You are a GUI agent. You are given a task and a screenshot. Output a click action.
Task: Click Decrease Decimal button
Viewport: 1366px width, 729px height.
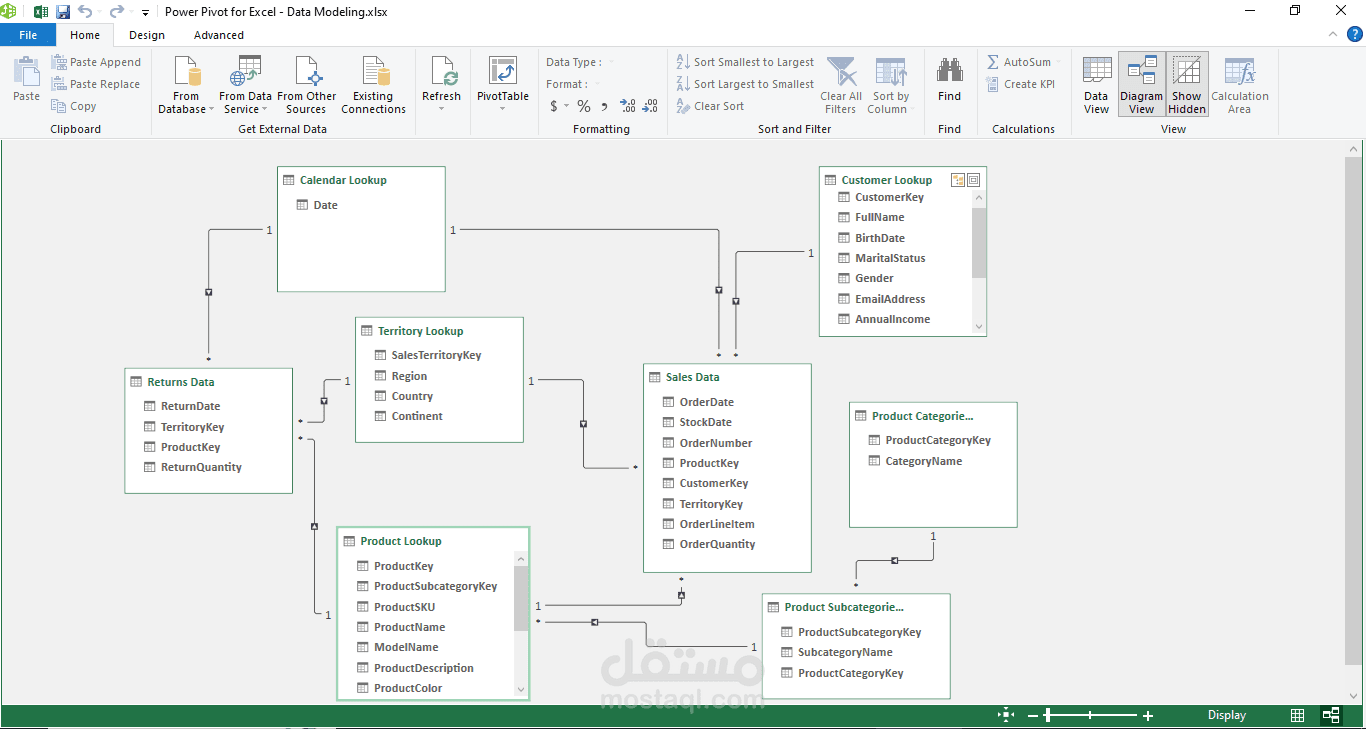pos(650,106)
